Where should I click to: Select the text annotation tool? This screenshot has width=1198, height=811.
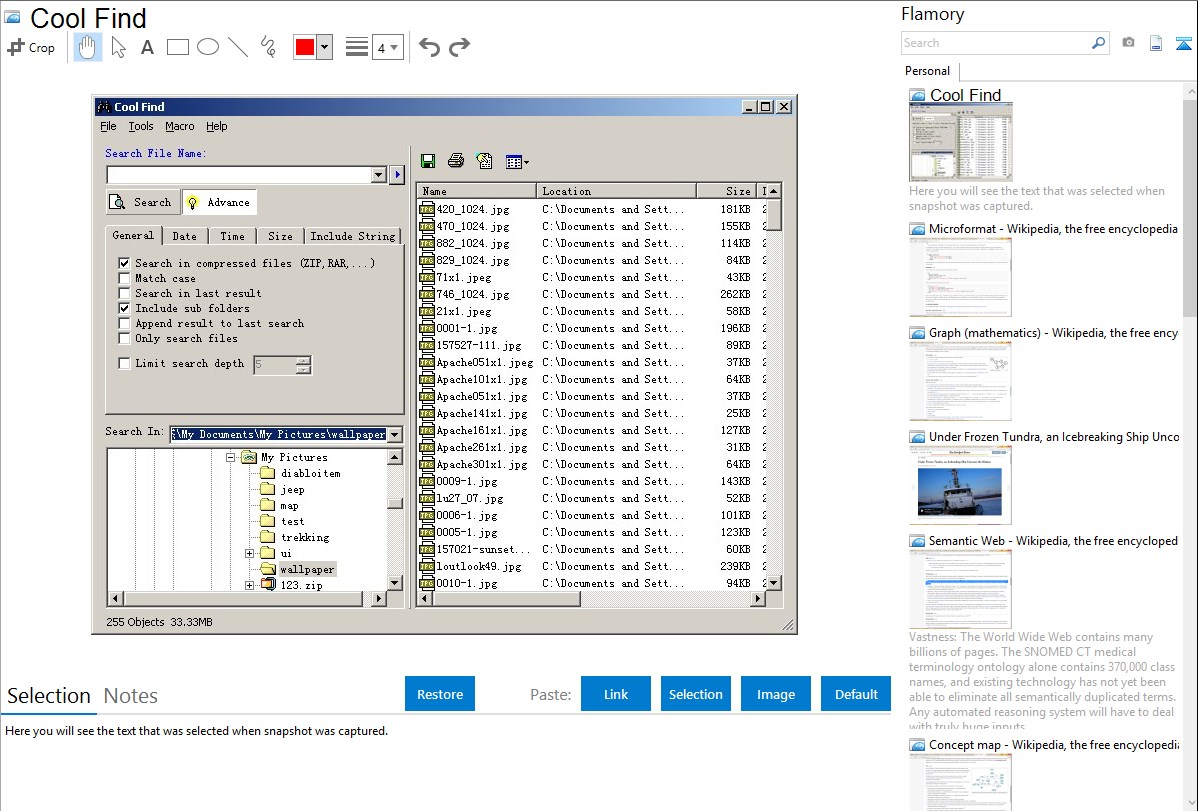click(147, 47)
